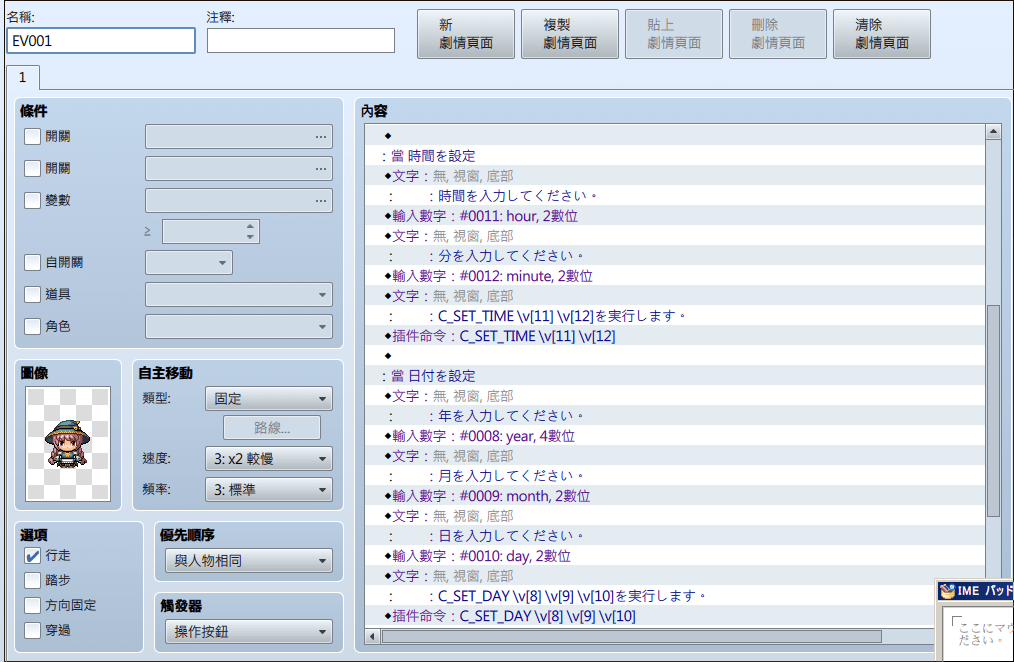Open the 自開關 dropdown
This screenshot has width=1014, height=662.
coord(189,262)
